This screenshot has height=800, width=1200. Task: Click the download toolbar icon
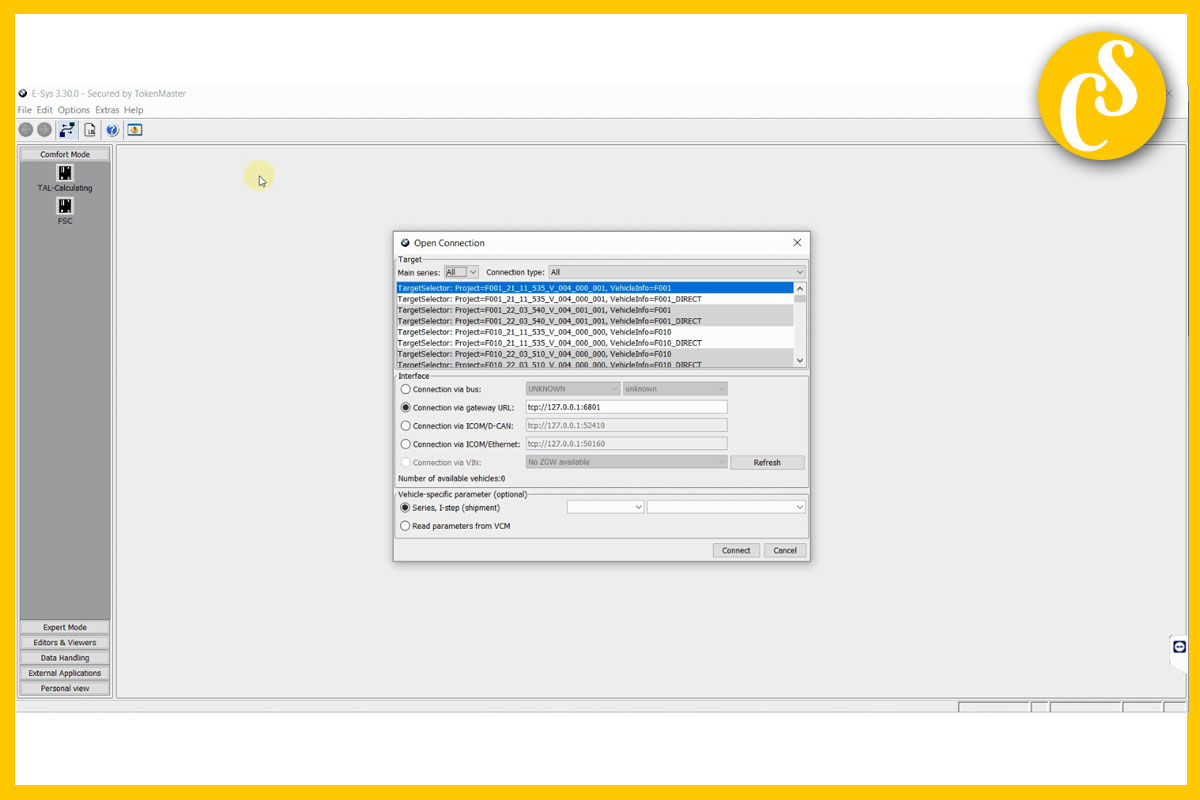coord(134,129)
